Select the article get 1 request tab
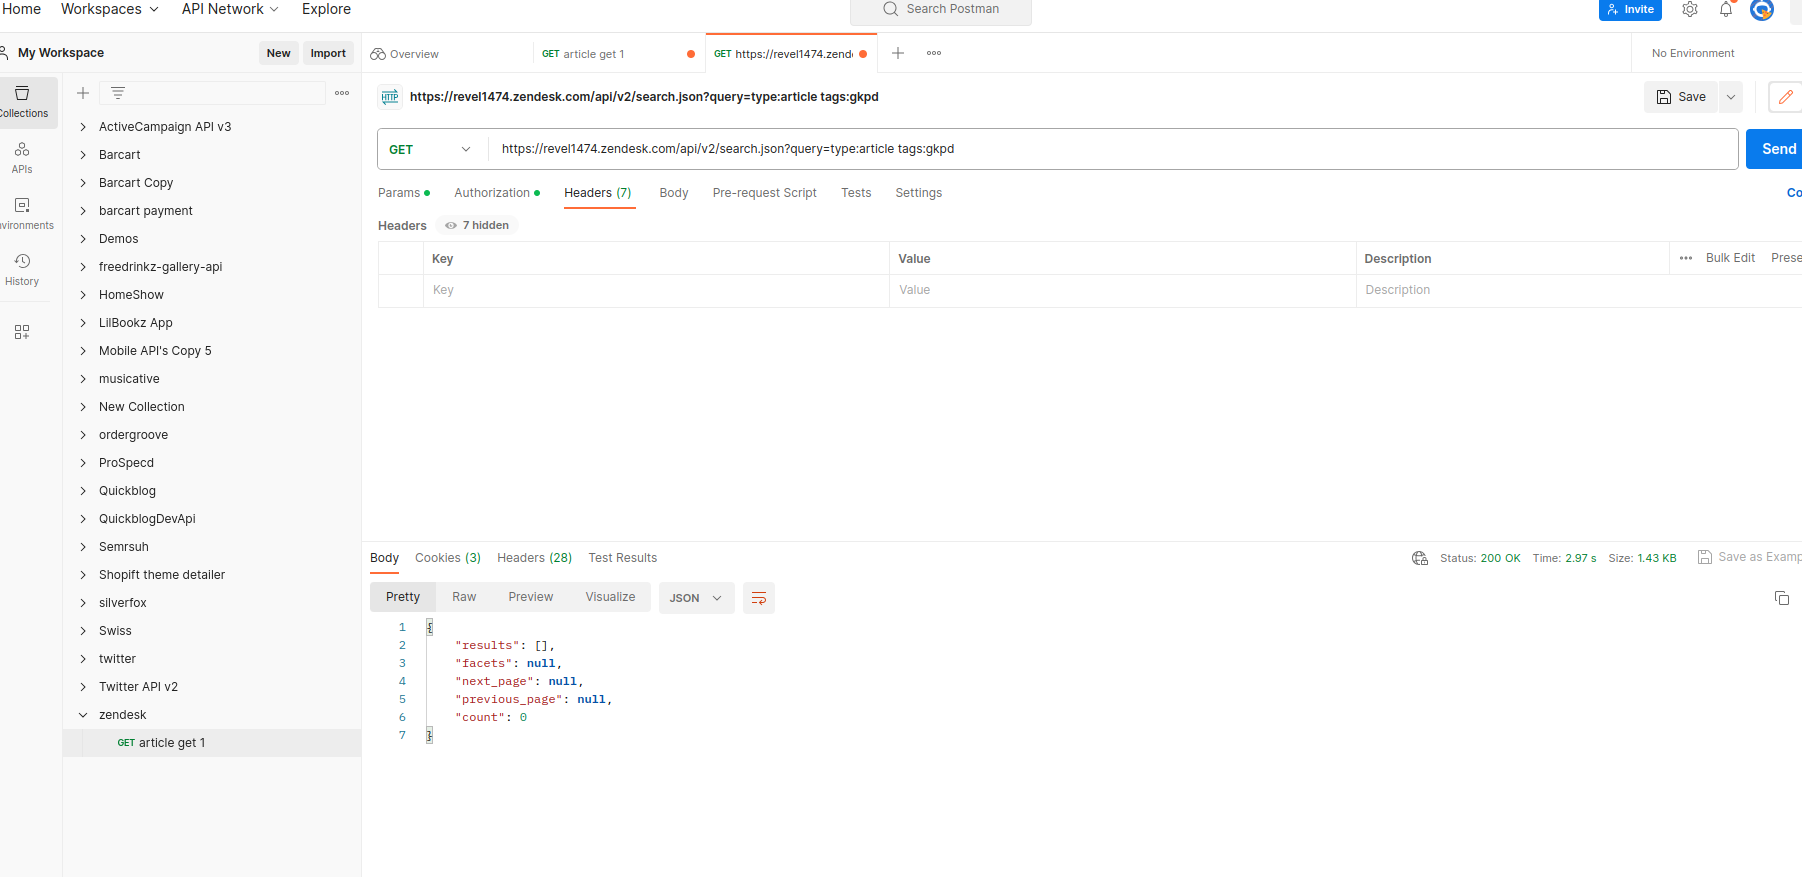The image size is (1802, 877). (618, 54)
